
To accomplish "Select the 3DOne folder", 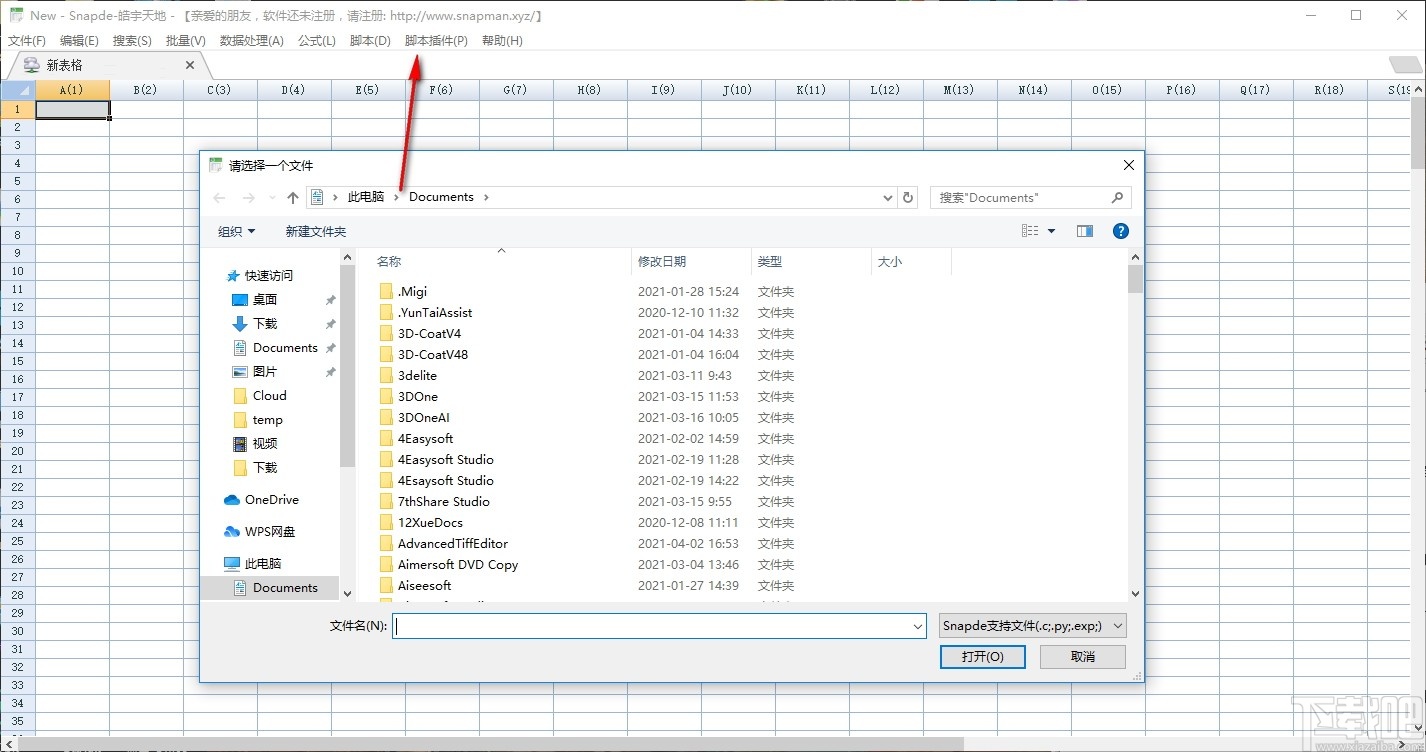I will (x=408, y=396).
